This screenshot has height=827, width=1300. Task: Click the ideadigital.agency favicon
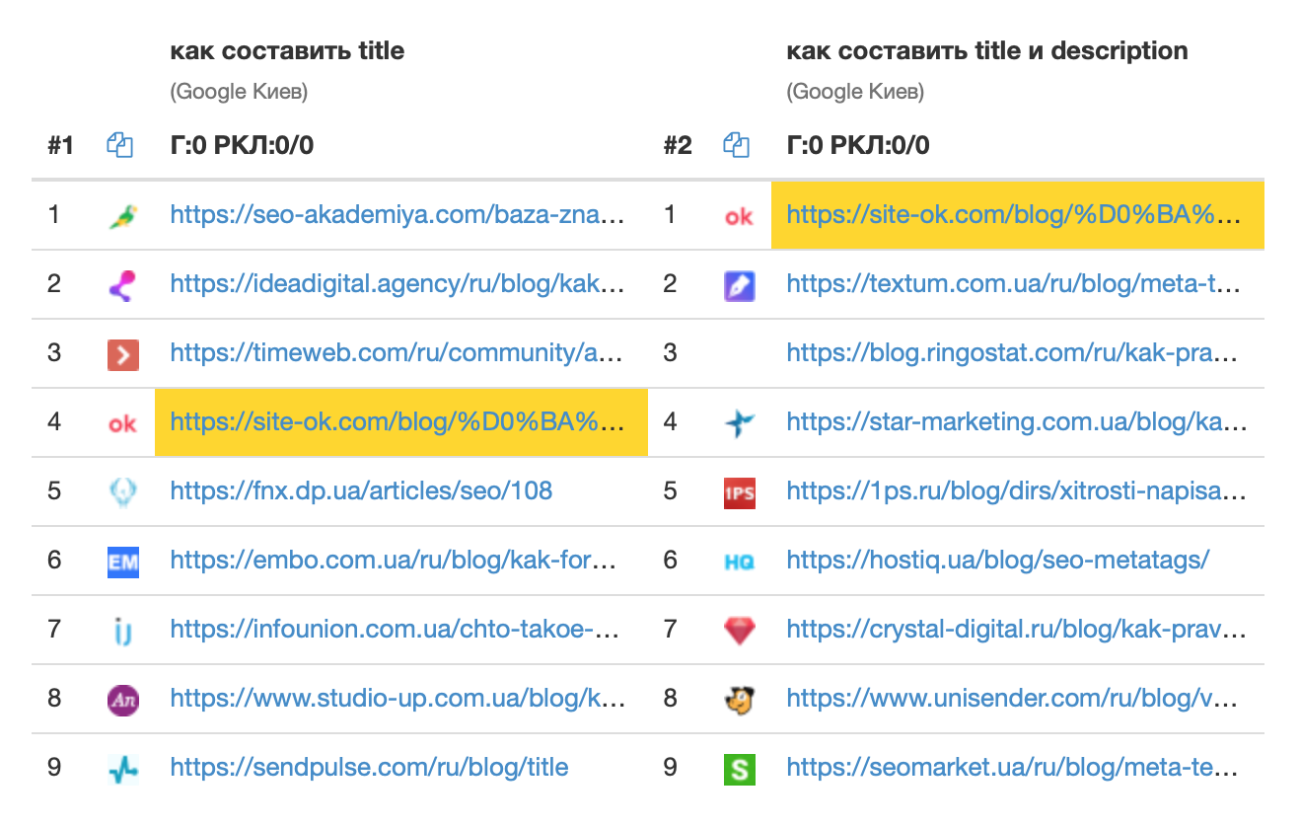click(123, 285)
